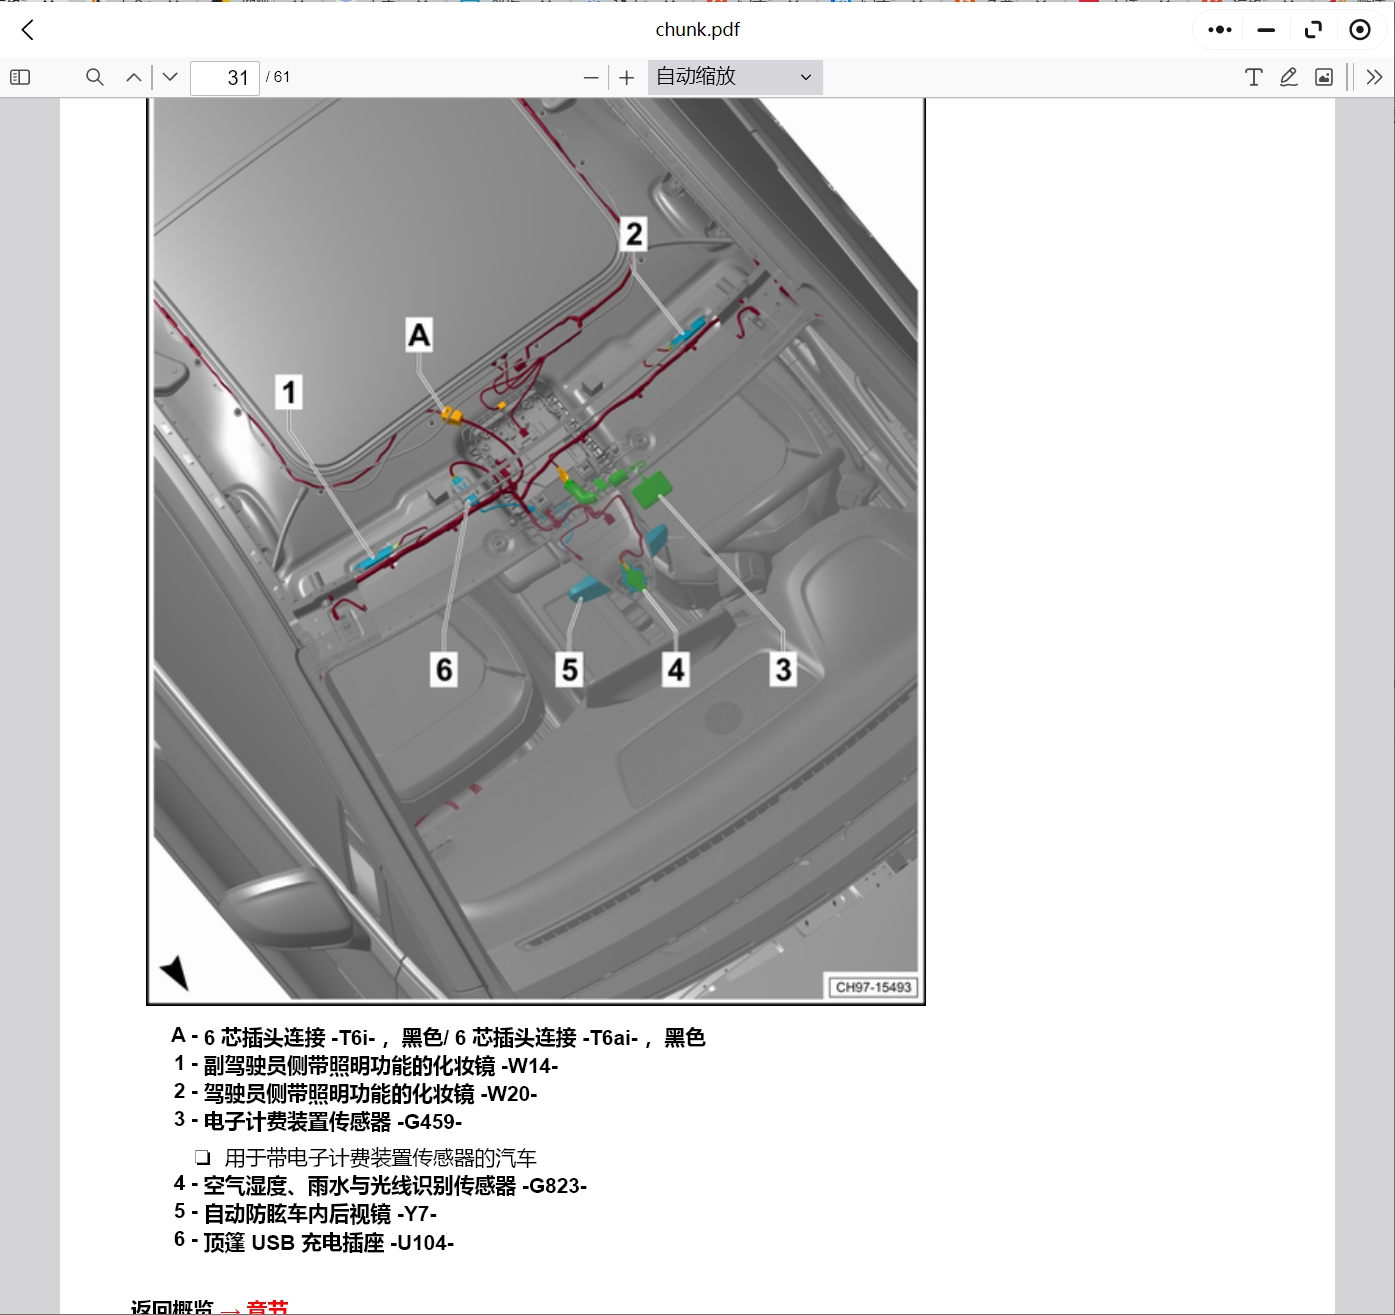Click the back navigation arrow
This screenshot has height=1315, width=1395.
point(27,30)
